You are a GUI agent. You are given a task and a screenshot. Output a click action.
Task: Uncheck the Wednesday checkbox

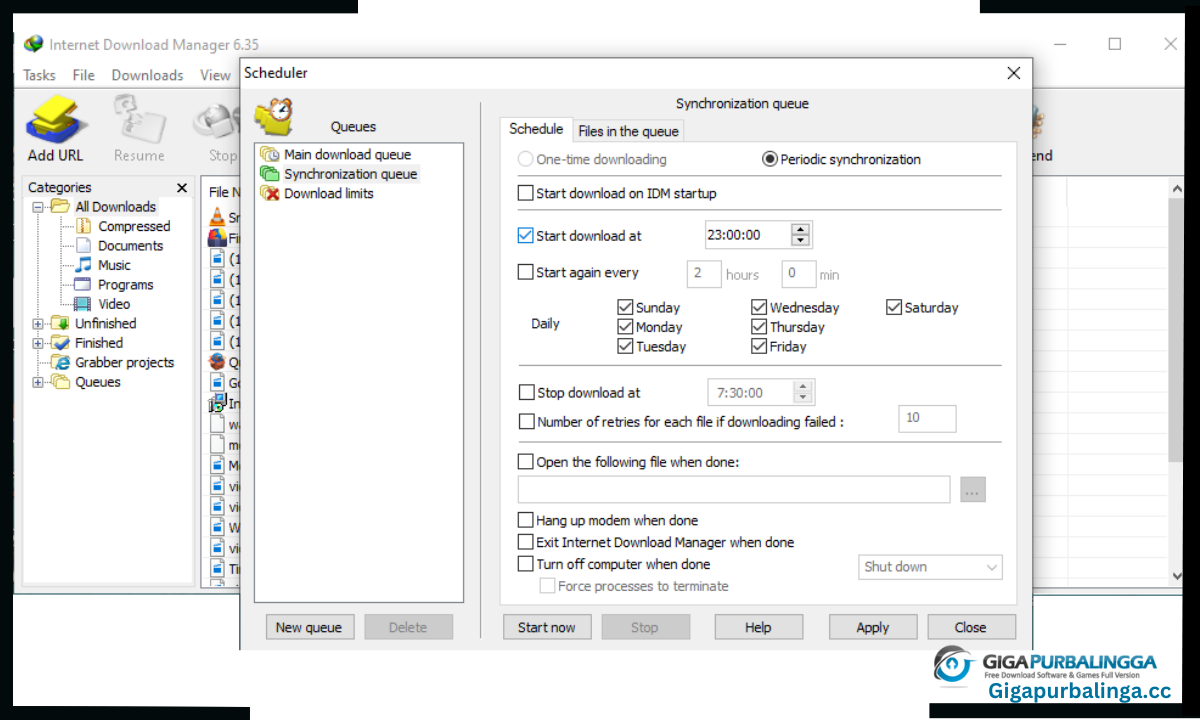[760, 307]
